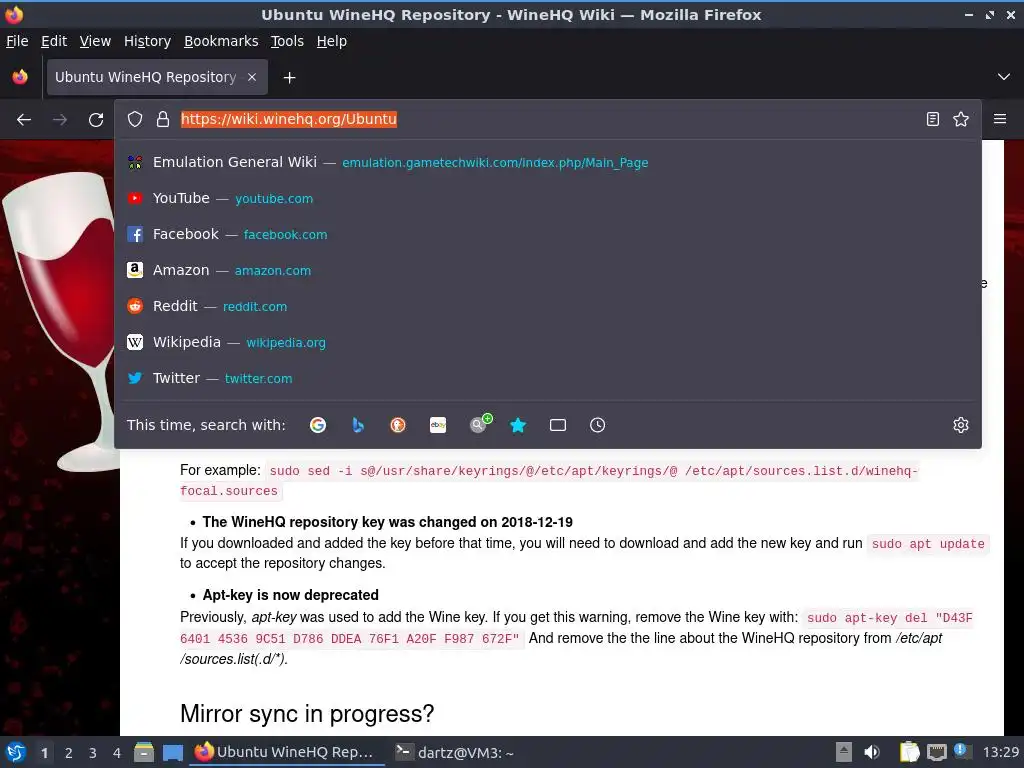Open the Edit menu

tap(54, 41)
